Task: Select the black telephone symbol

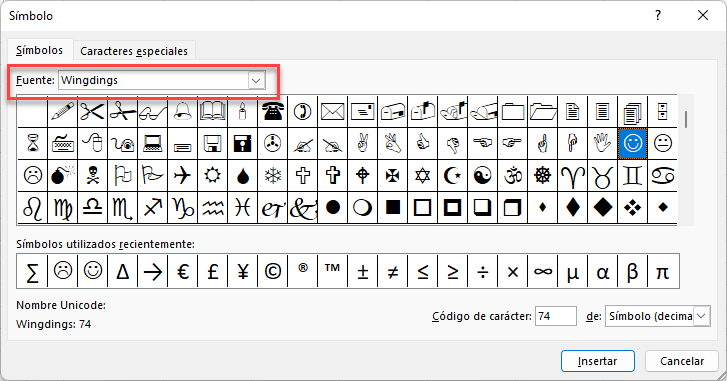Action: point(273,112)
